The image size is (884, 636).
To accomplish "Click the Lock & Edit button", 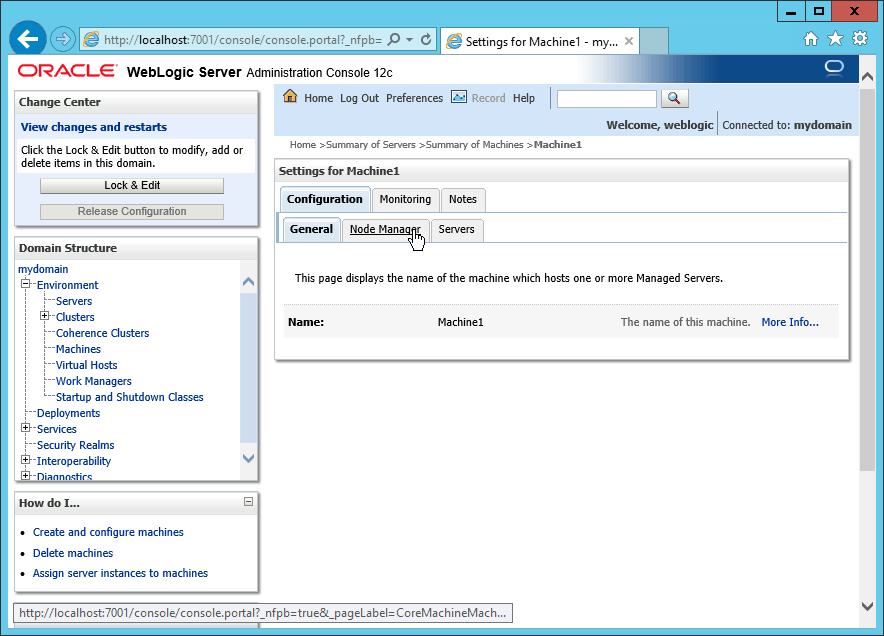I will 132,185.
